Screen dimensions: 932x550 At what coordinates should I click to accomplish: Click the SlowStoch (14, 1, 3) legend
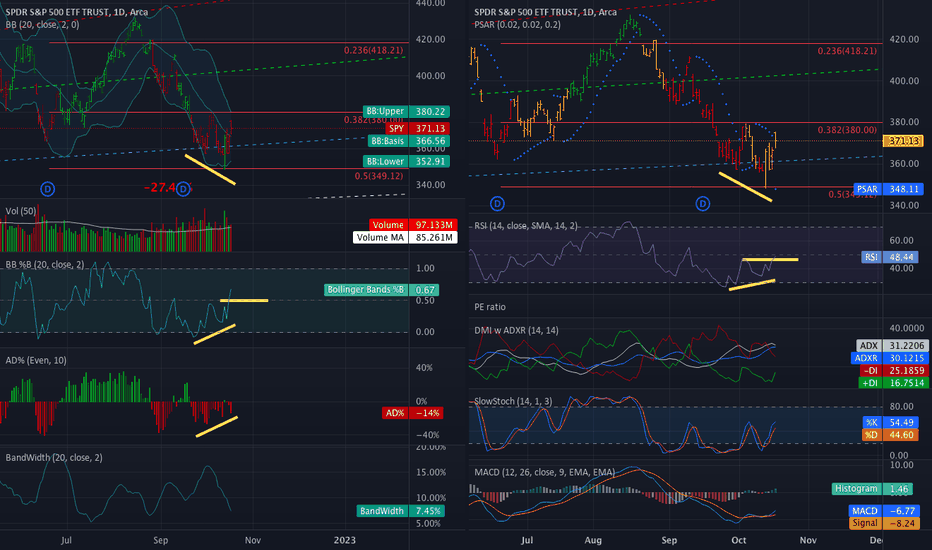[x=513, y=401]
